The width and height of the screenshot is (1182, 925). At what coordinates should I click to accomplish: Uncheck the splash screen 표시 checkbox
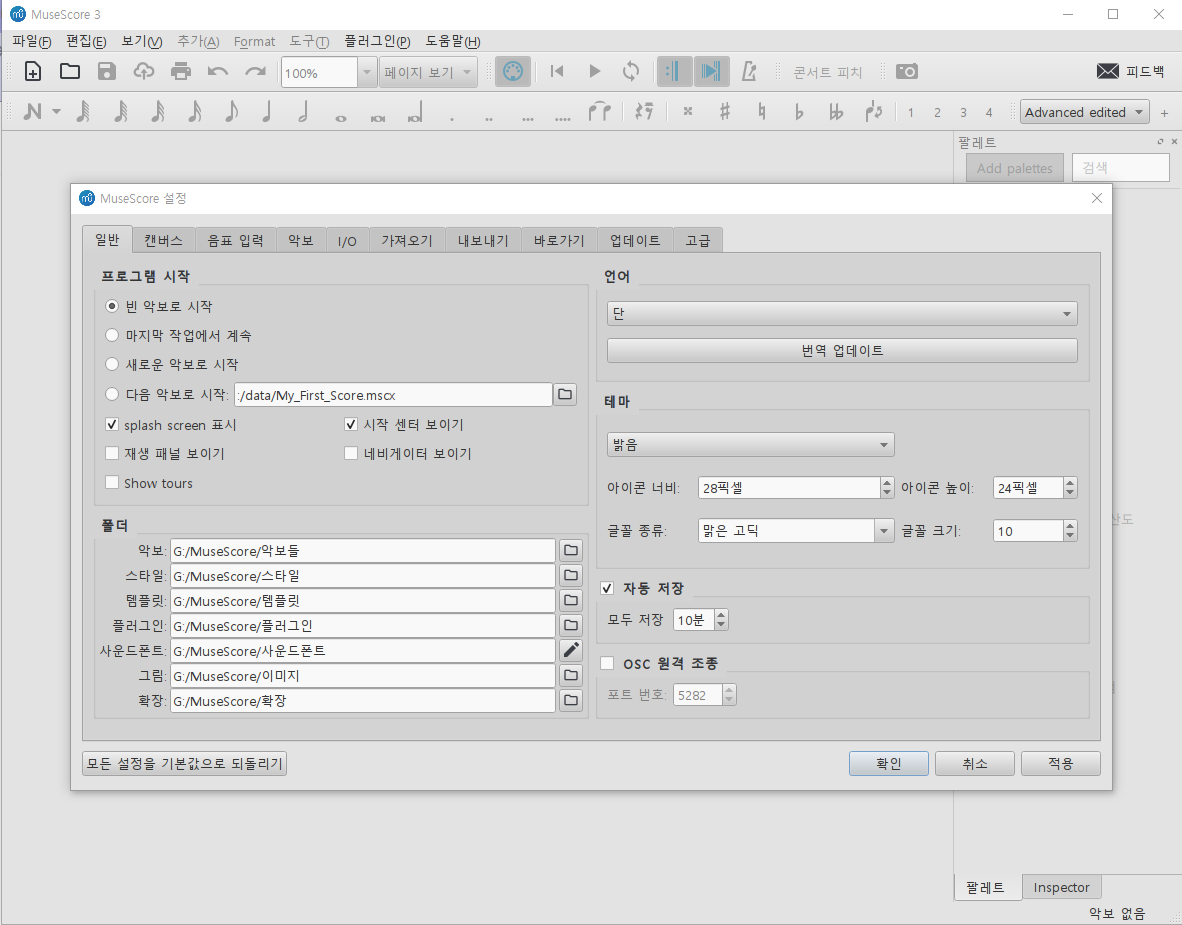(112, 424)
